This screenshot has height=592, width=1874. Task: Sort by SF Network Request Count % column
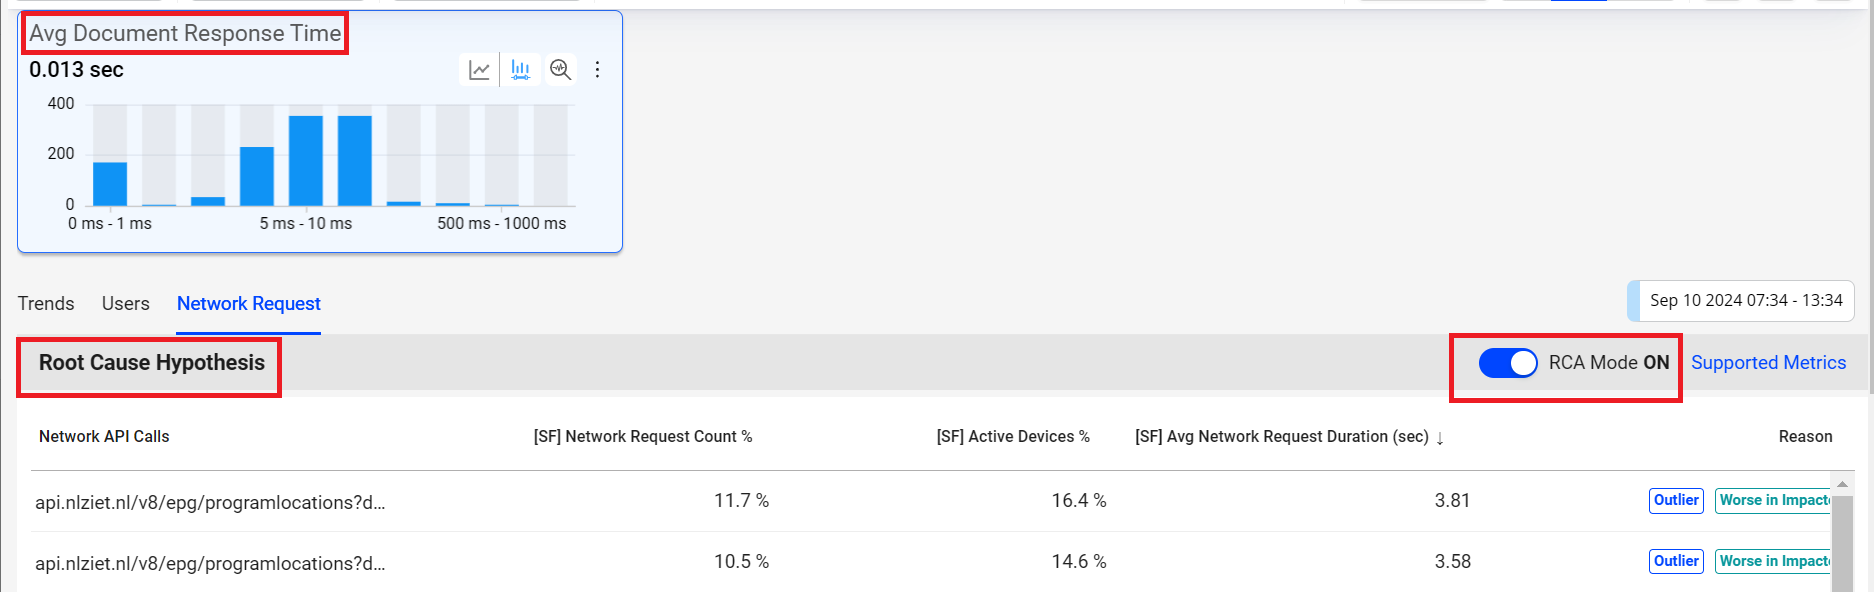tap(642, 437)
